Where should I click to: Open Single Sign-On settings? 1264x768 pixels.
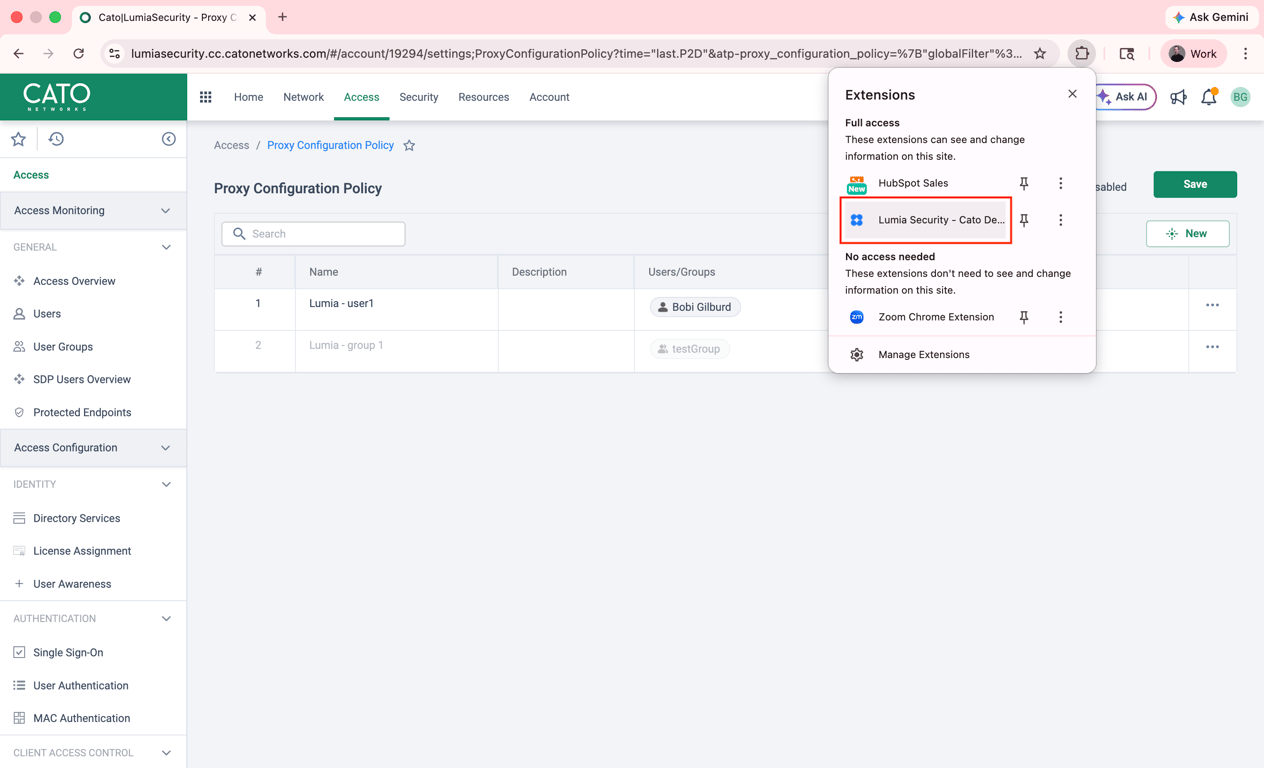68,653
